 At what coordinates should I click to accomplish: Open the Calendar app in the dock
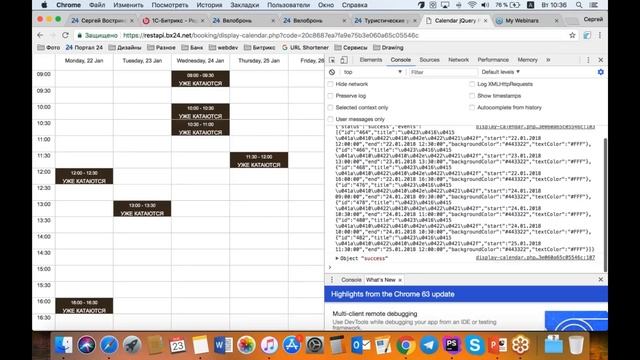[x=177, y=345]
